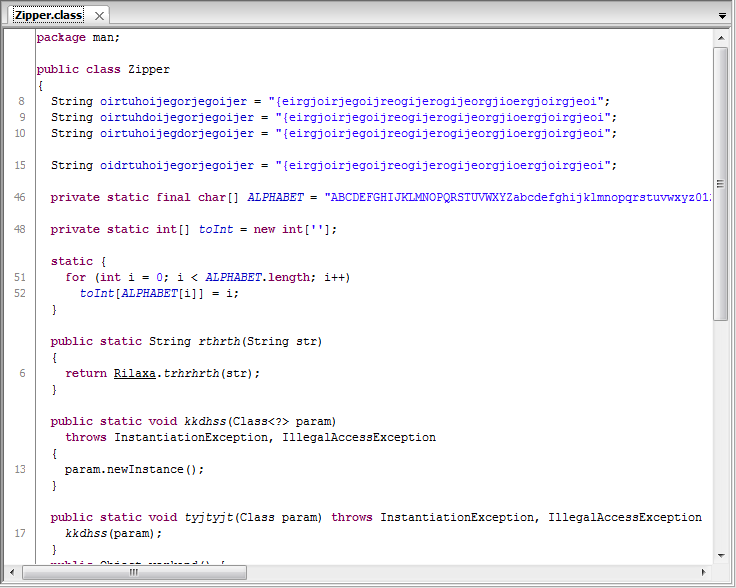Click line number 46 in the gutter
736x588 pixels.
(21, 197)
